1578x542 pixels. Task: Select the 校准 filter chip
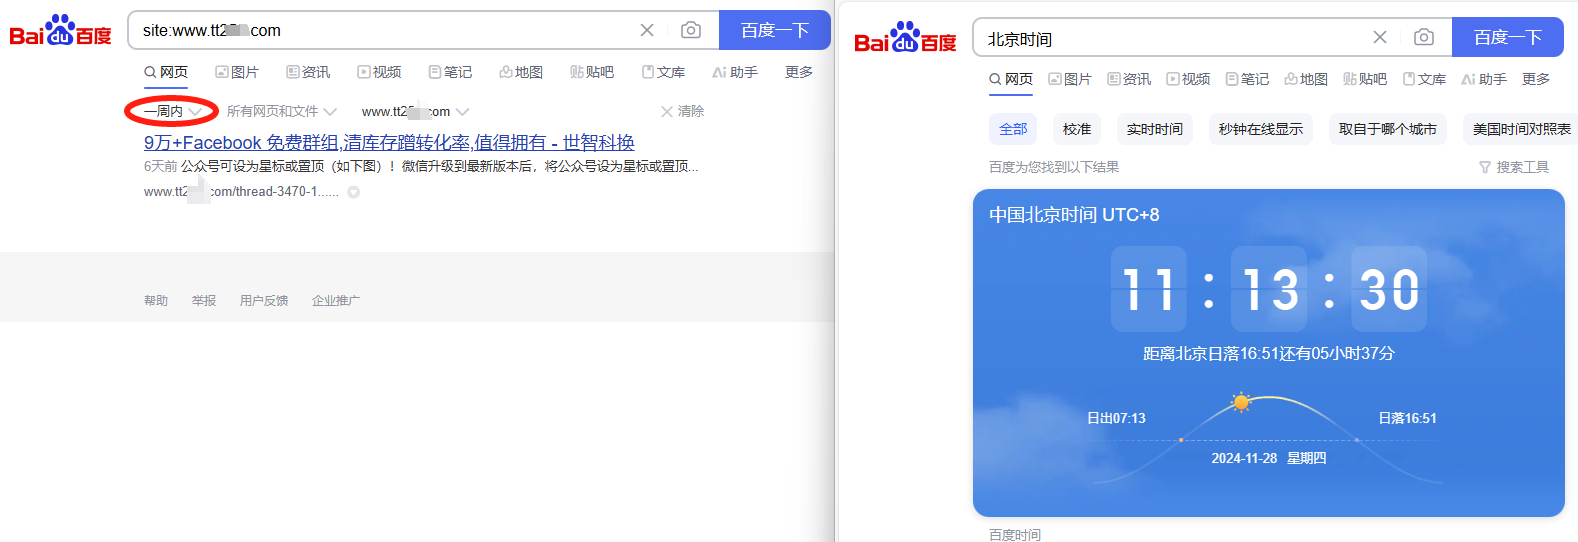1077,129
